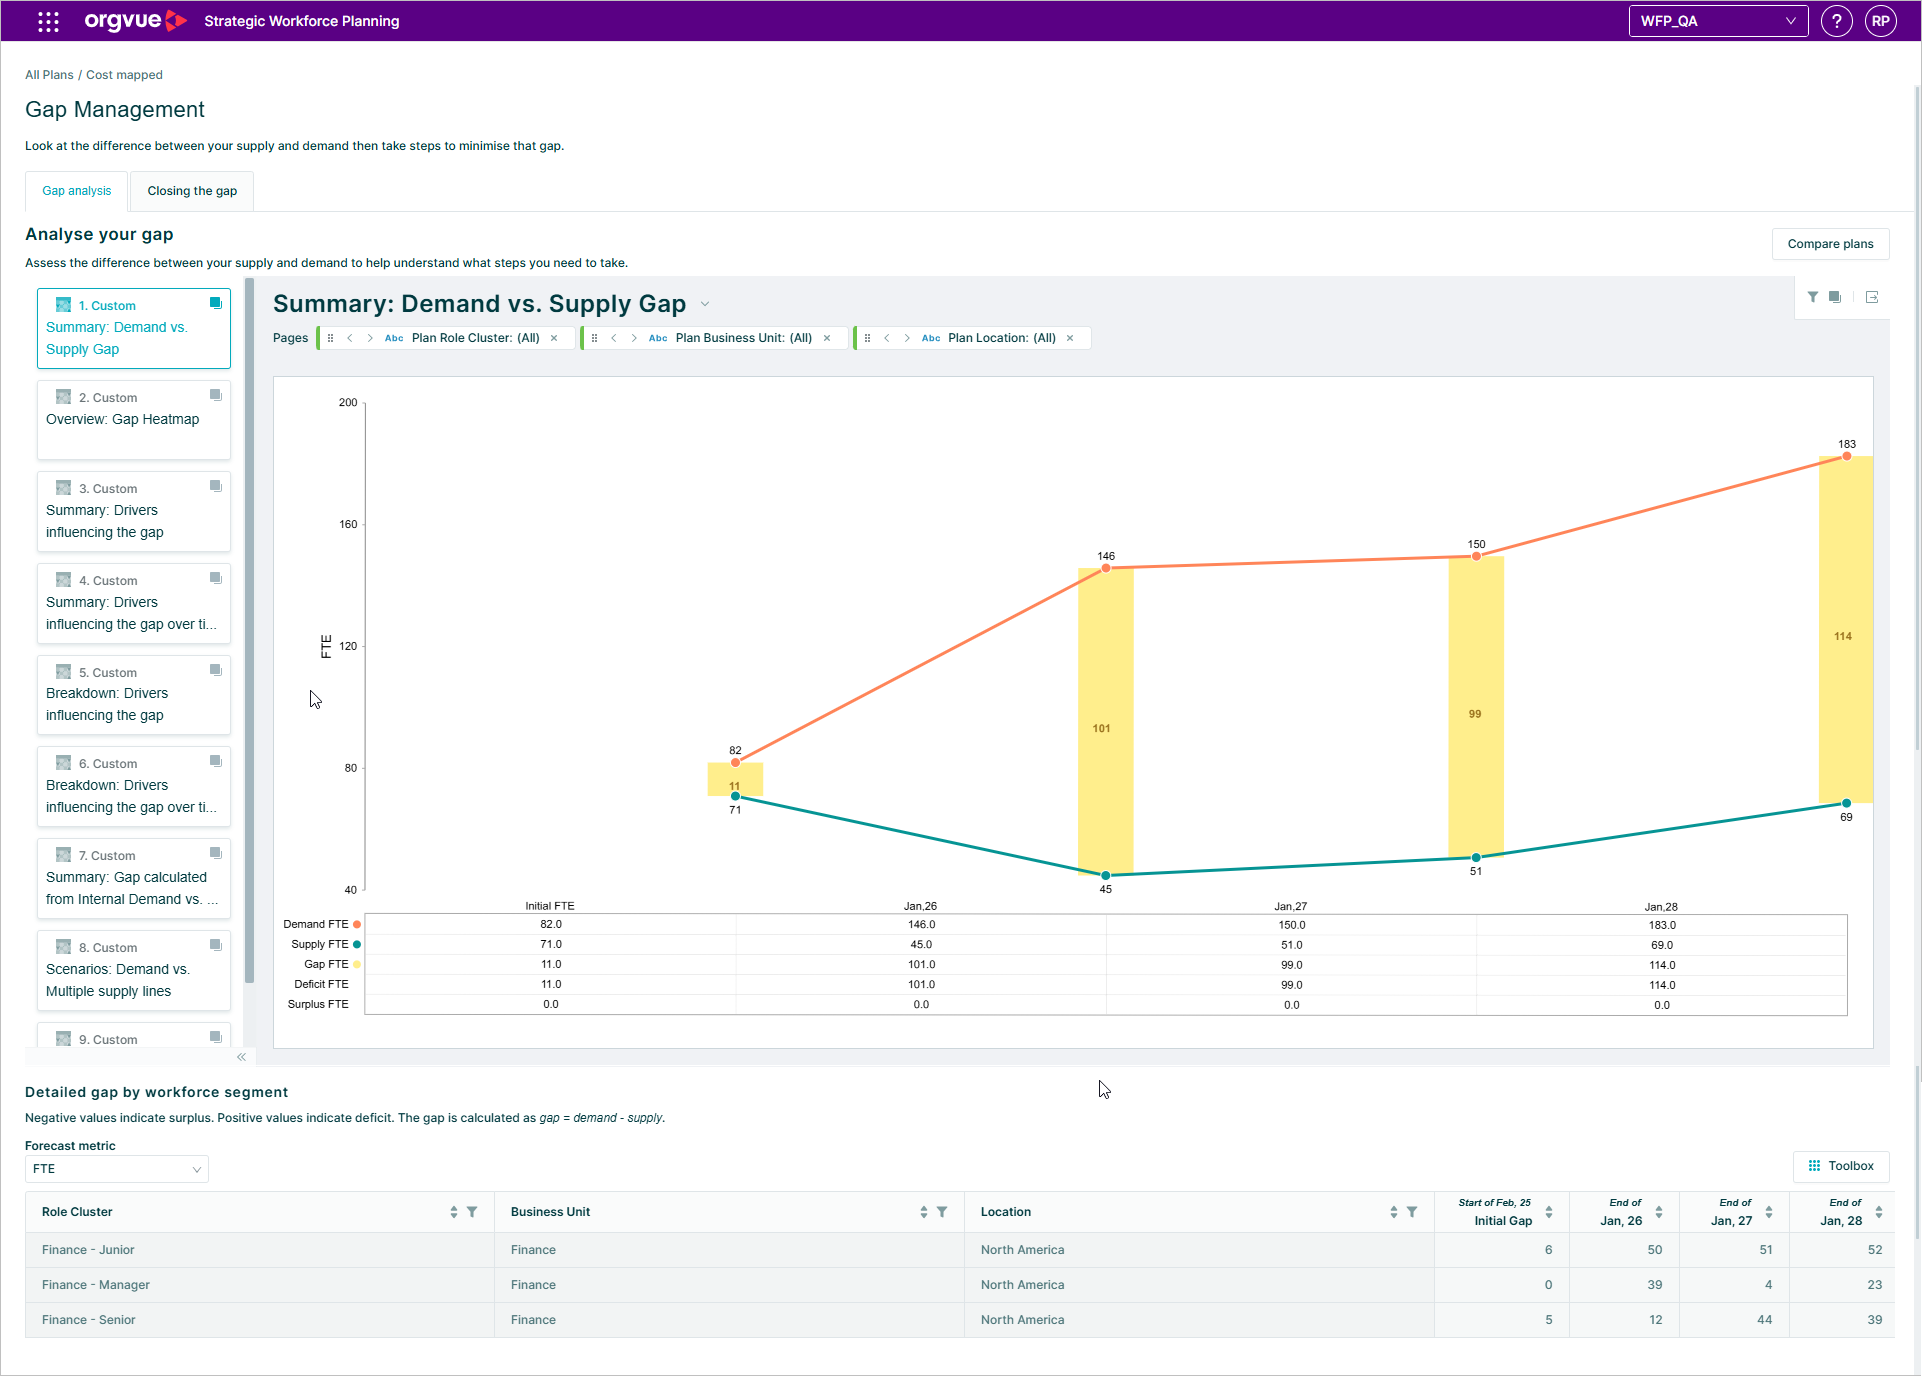Filter the Role Cluster column
The height and width of the screenshot is (1376, 1922).
click(472, 1212)
